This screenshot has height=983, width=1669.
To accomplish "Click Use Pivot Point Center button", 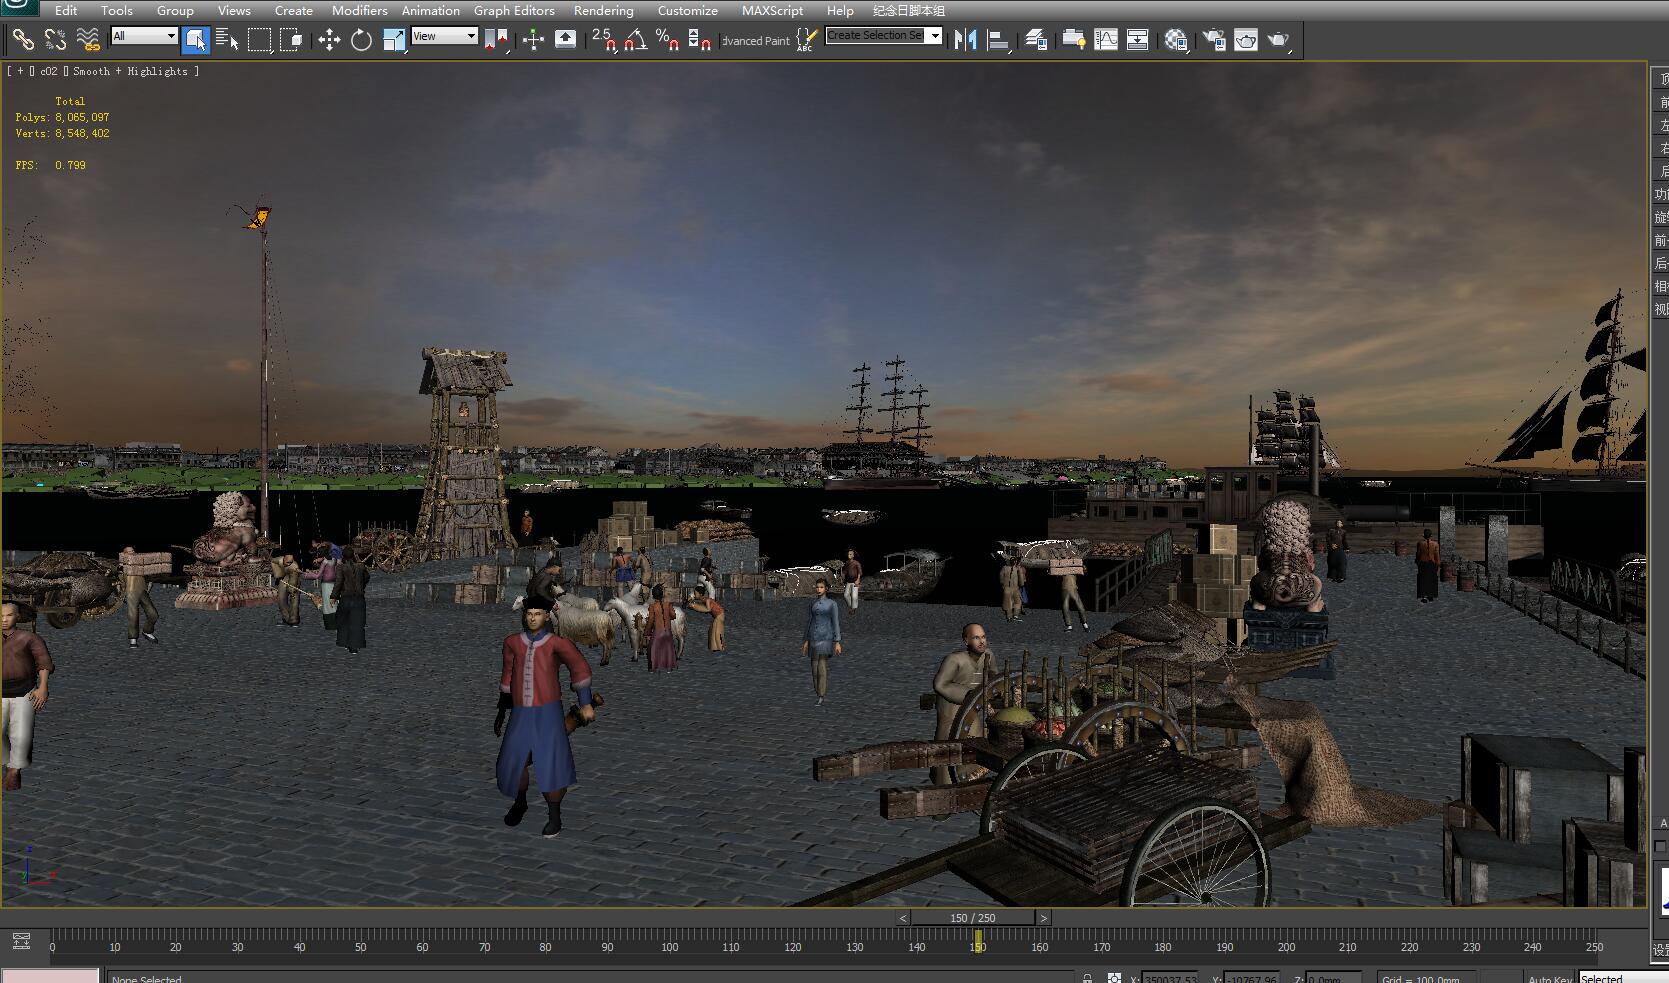I will [x=496, y=40].
